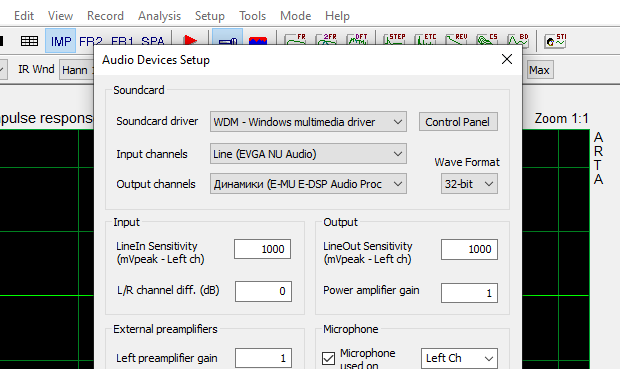Close the Audio Devices Setup dialog
The height and width of the screenshot is (369, 620).
click(507, 59)
